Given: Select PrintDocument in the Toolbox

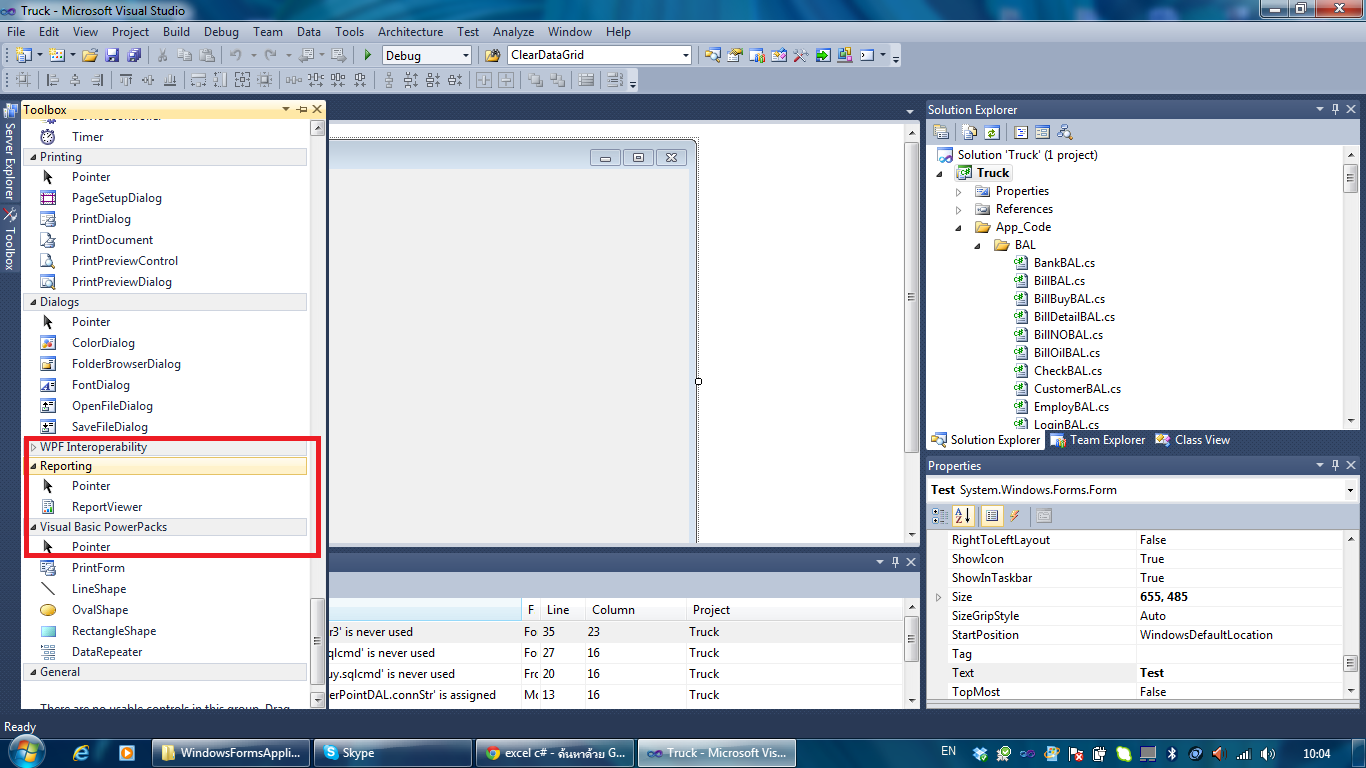Looking at the screenshot, I should tap(112, 240).
